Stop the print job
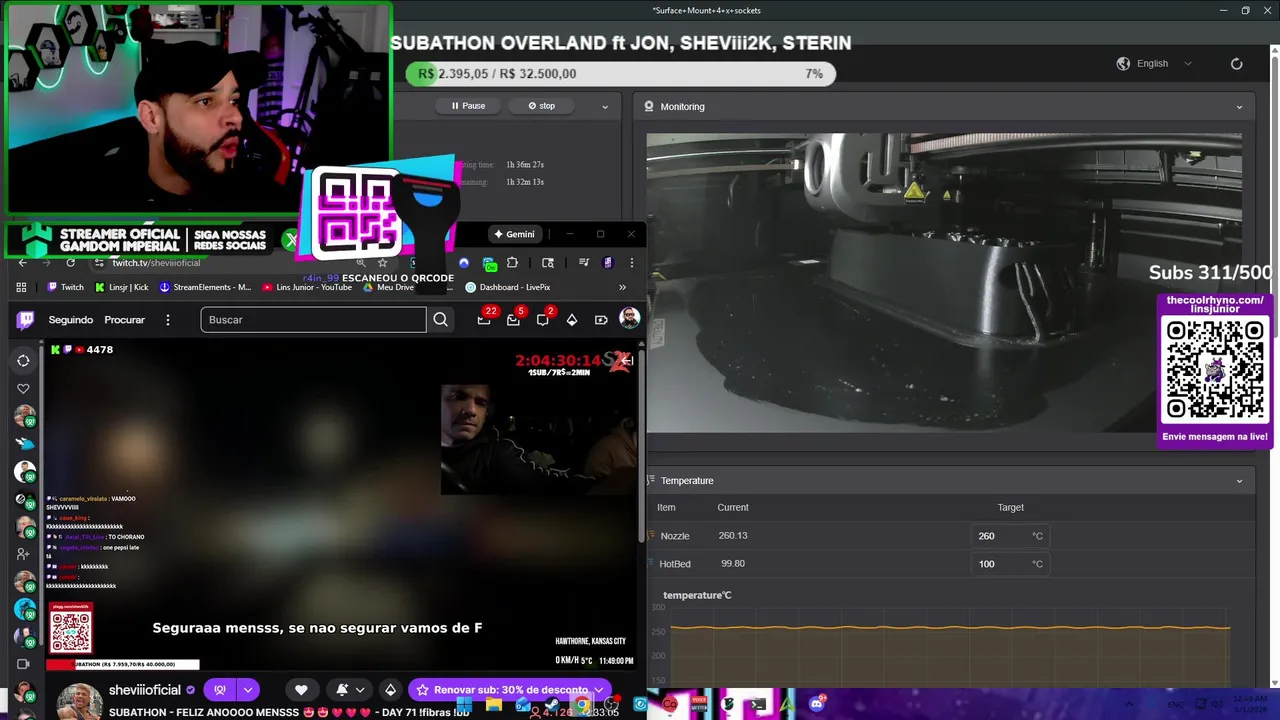This screenshot has width=1280, height=720. click(x=541, y=106)
